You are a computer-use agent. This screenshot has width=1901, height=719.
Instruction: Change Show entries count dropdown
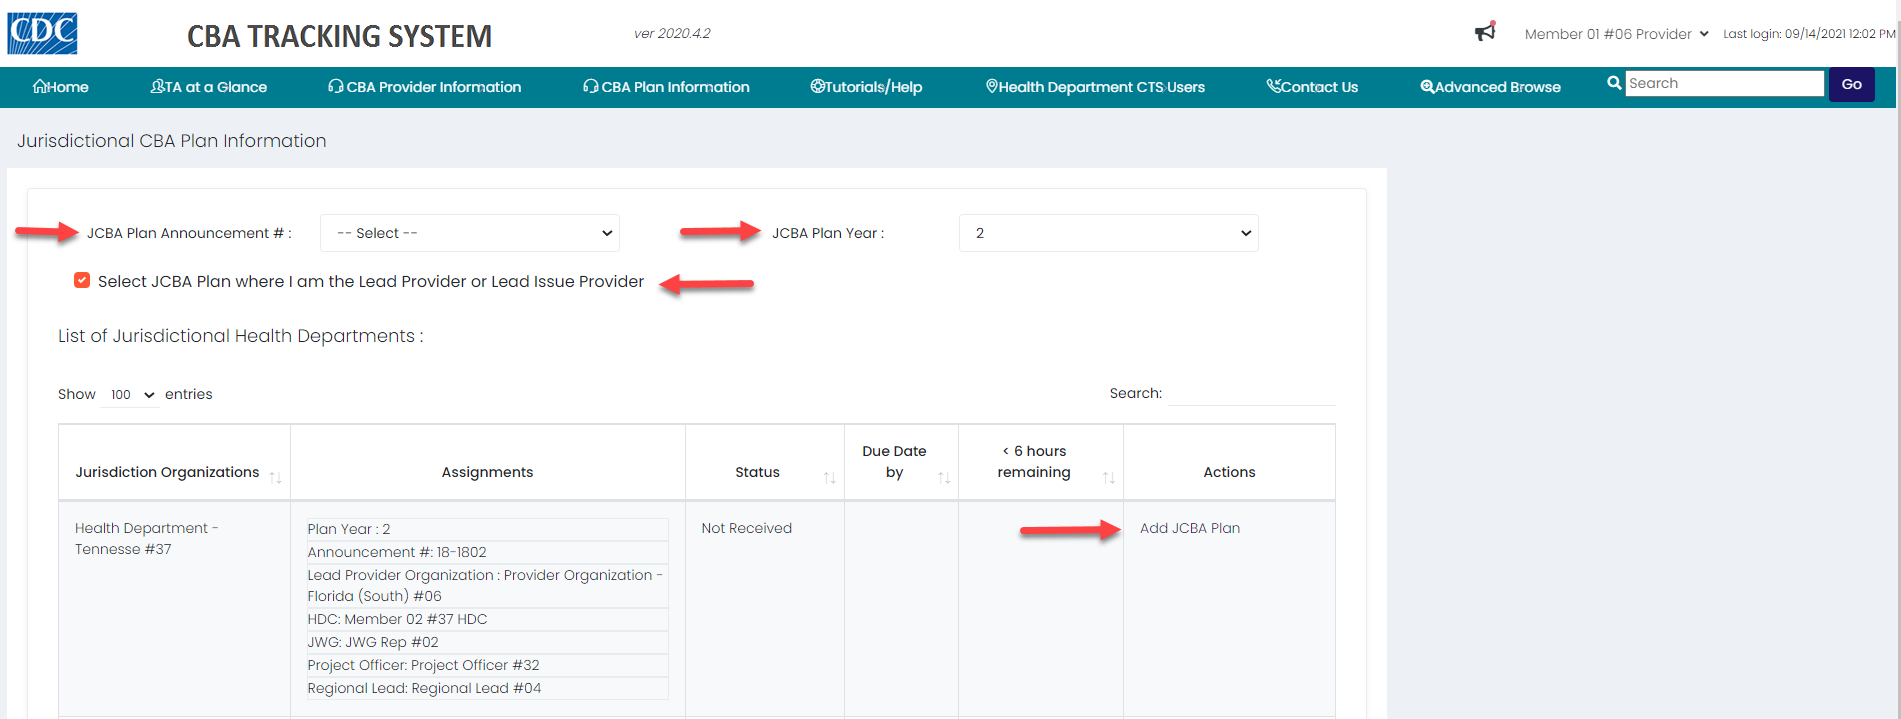[x=131, y=395]
